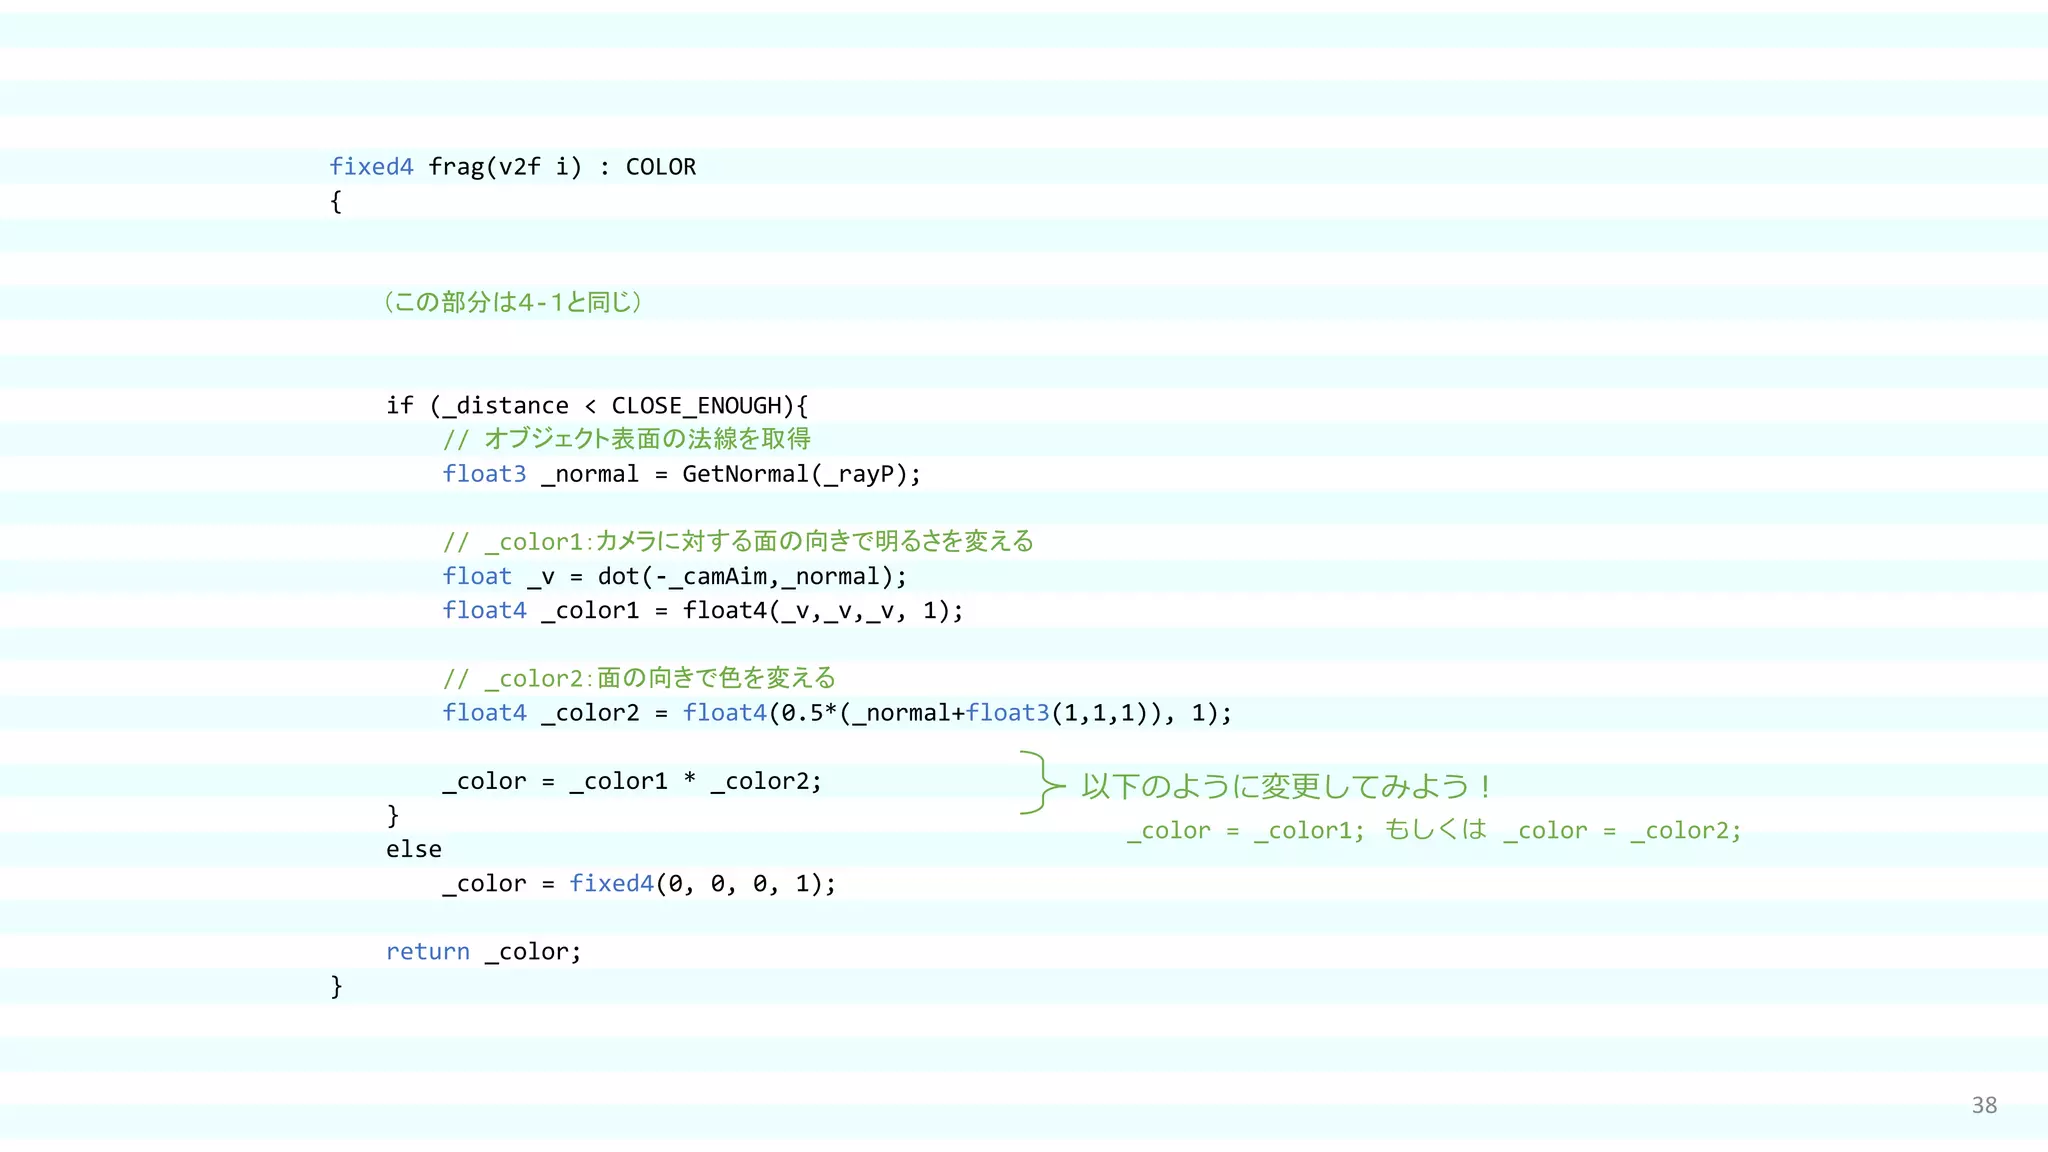Click the line 'if (_distance < CLOSE_ENOUGH){'
Image resolution: width=2048 pixels, height=1152 pixels.
pyautogui.click(x=597, y=405)
